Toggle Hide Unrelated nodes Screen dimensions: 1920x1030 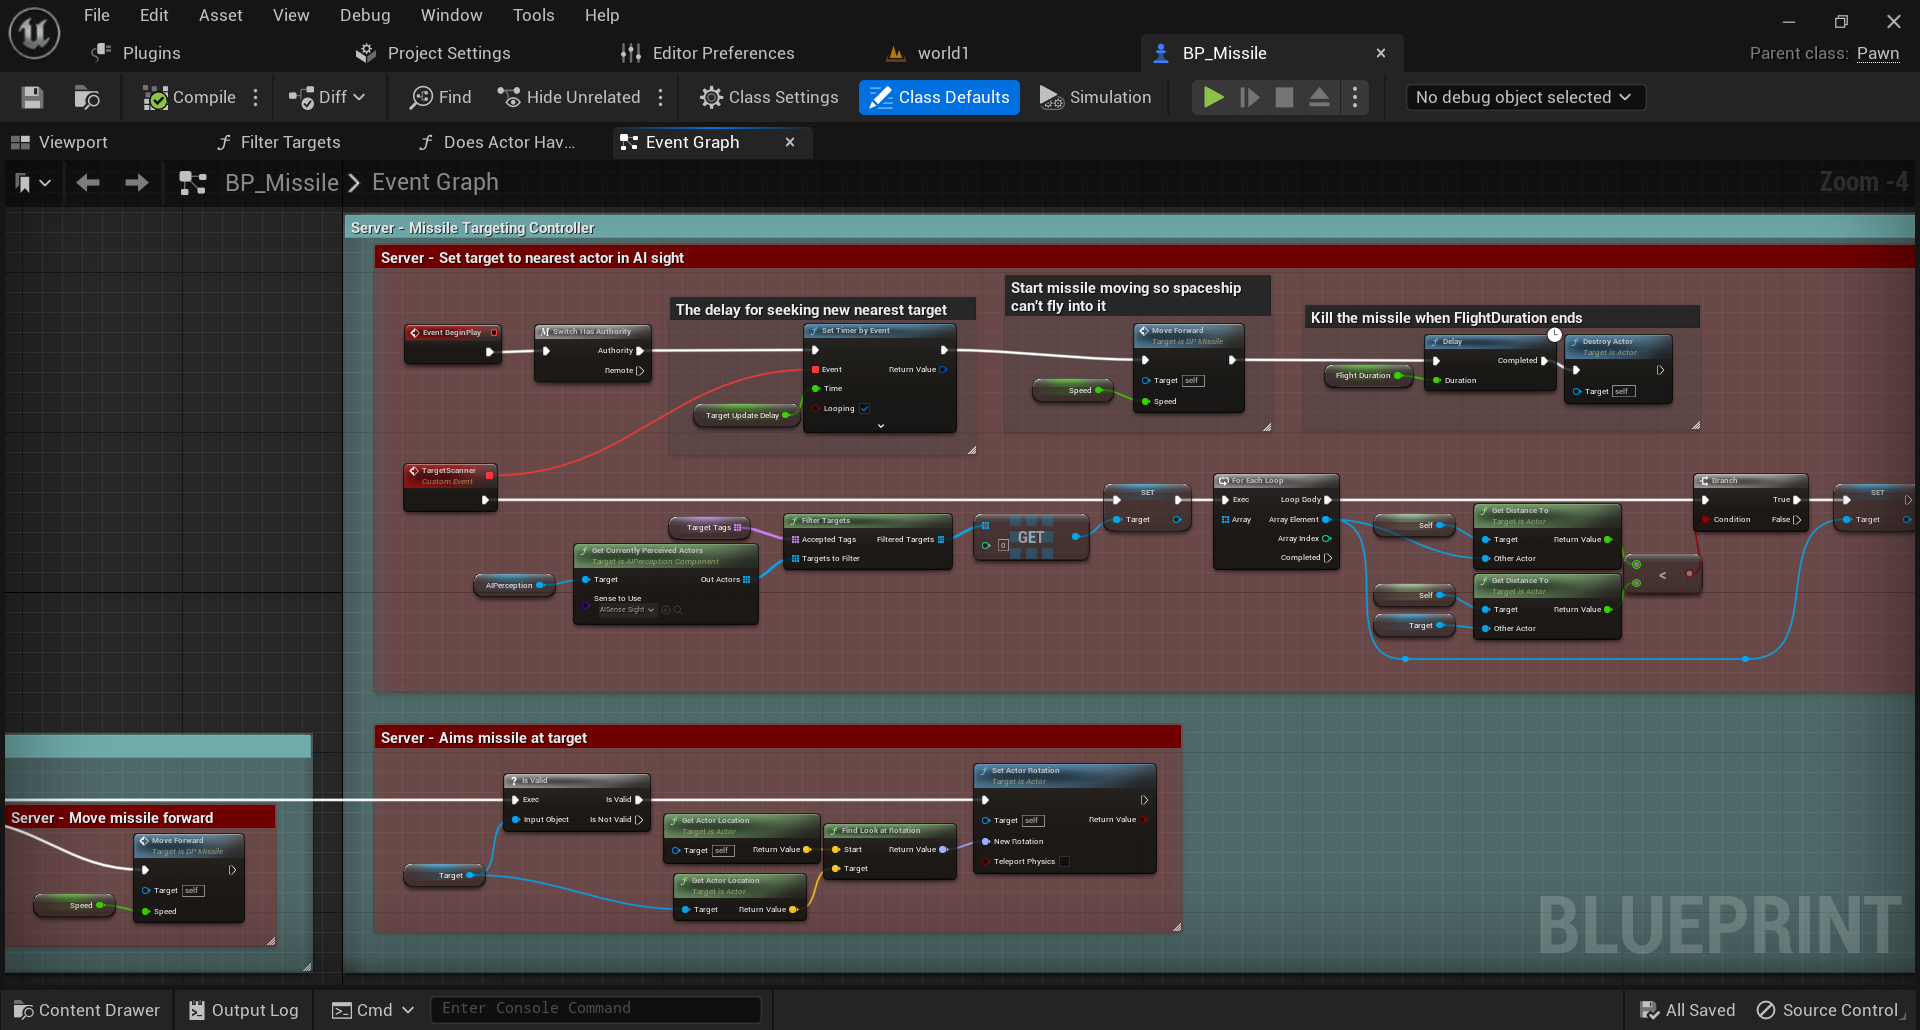(569, 97)
